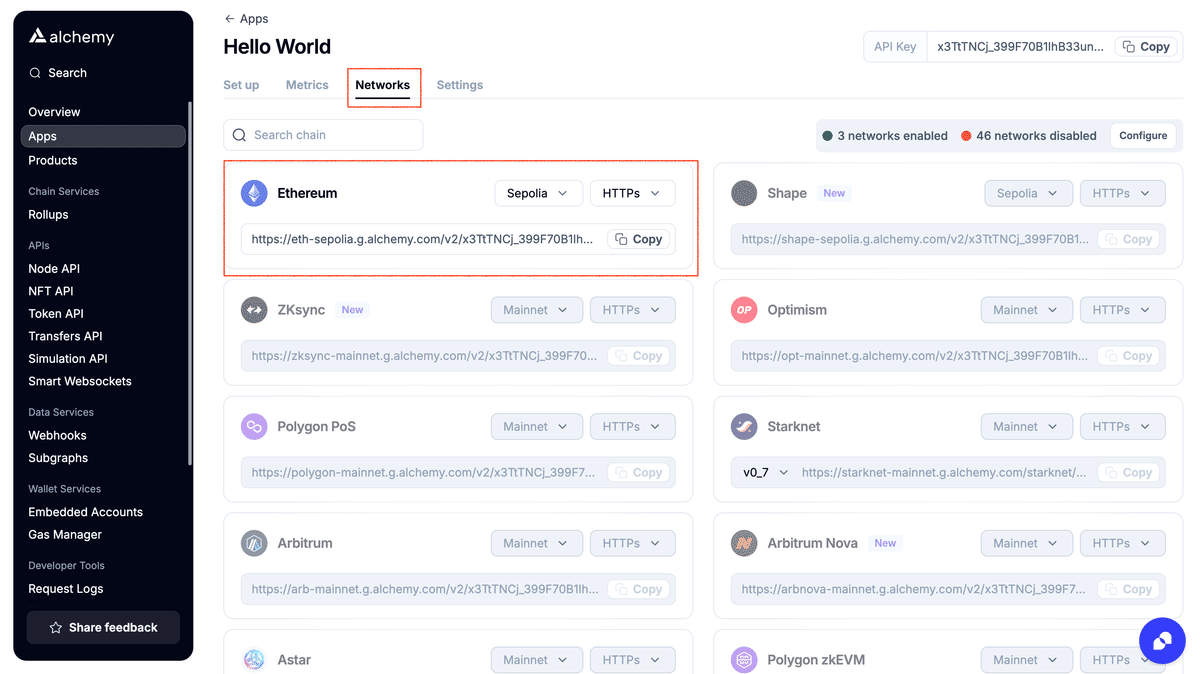The height and width of the screenshot is (674, 1200).
Task: Open Shape's Sepolia network dropdown
Action: [1028, 193]
